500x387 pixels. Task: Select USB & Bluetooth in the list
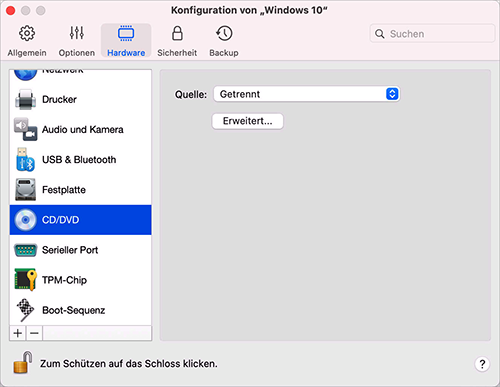pos(81,160)
